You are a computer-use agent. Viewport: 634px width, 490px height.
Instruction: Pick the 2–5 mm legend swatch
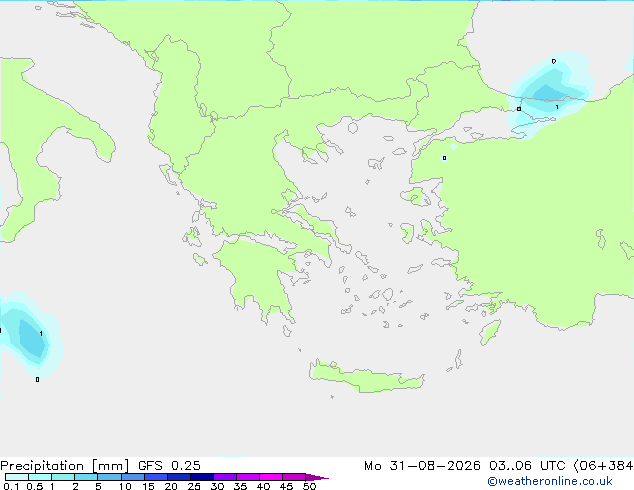pos(86,477)
